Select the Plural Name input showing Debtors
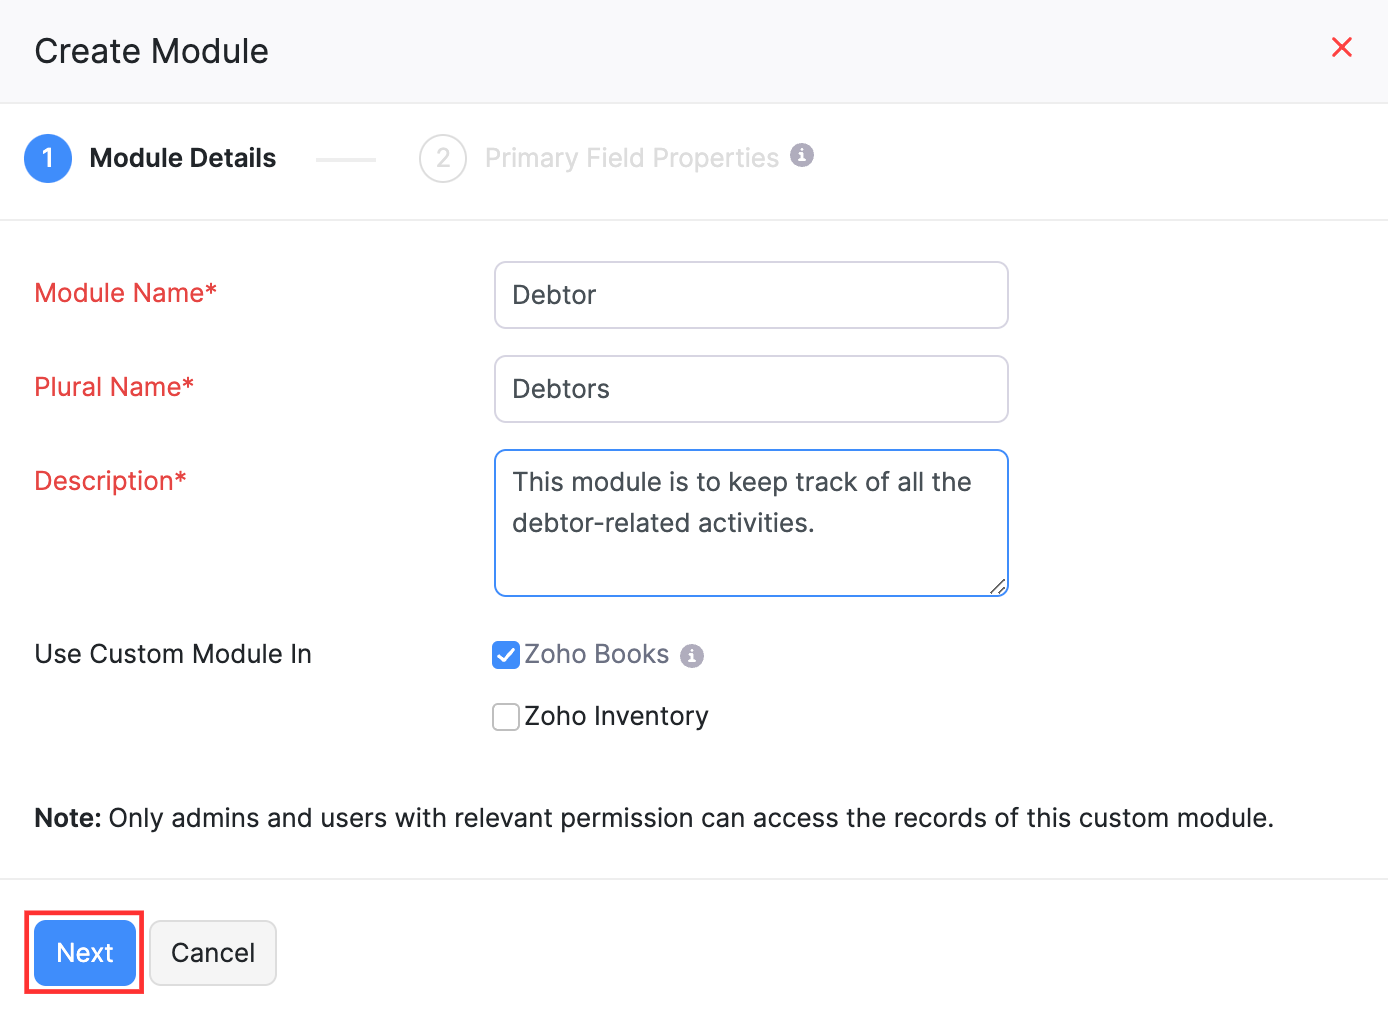Screen dimensions: 1388x1012 [751, 389]
